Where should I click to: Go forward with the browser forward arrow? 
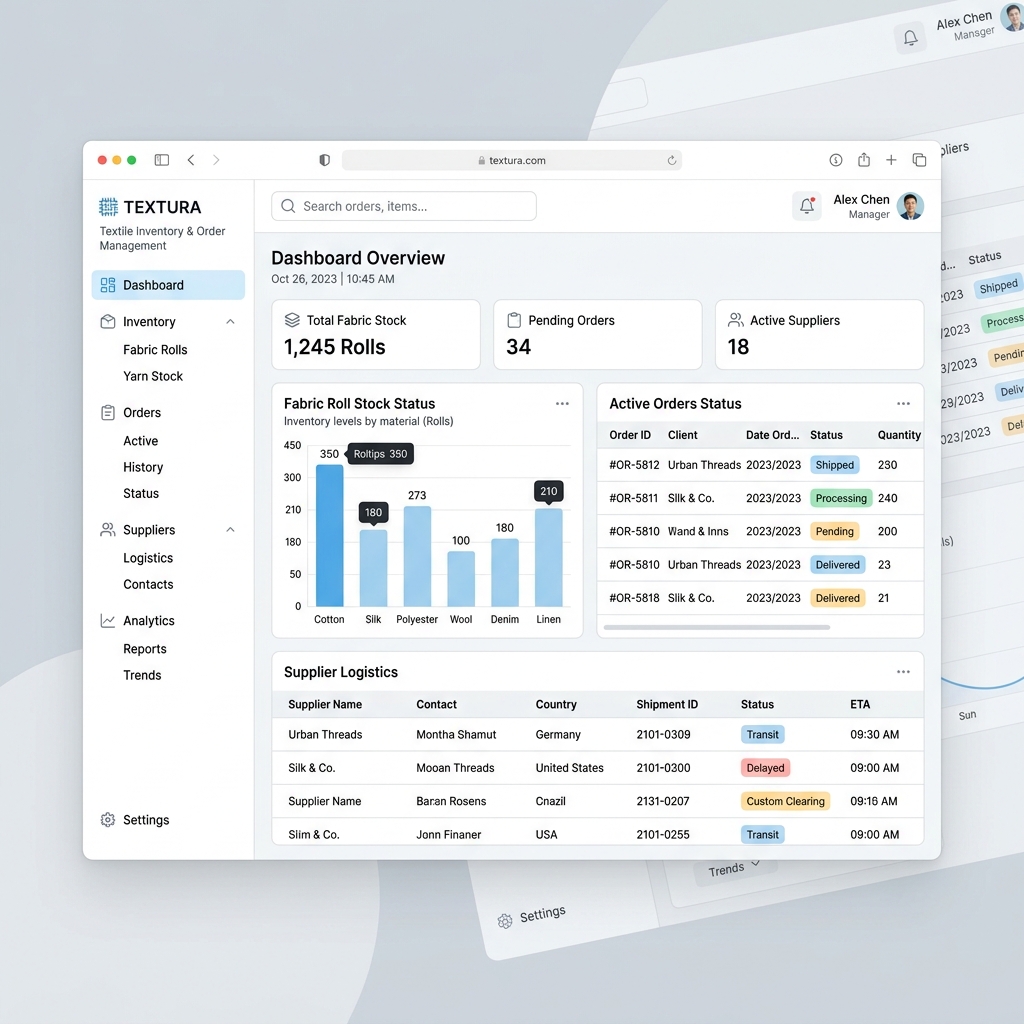pos(216,160)
